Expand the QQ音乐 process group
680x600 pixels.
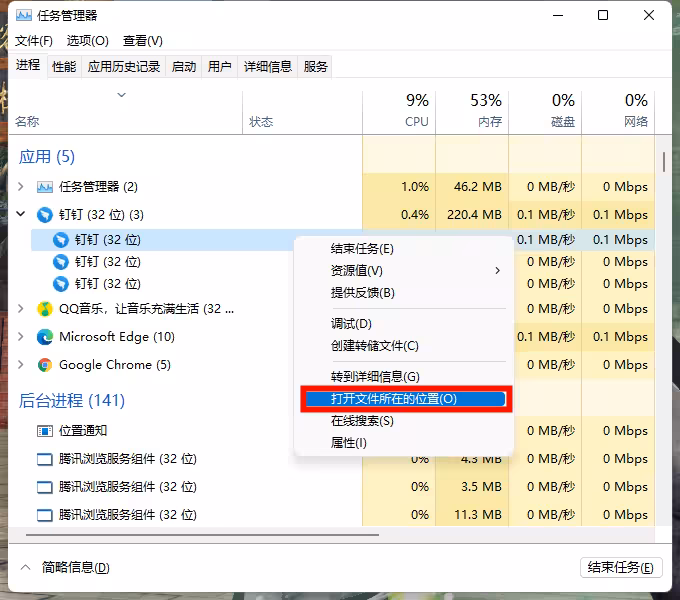(x=20, y=309)
